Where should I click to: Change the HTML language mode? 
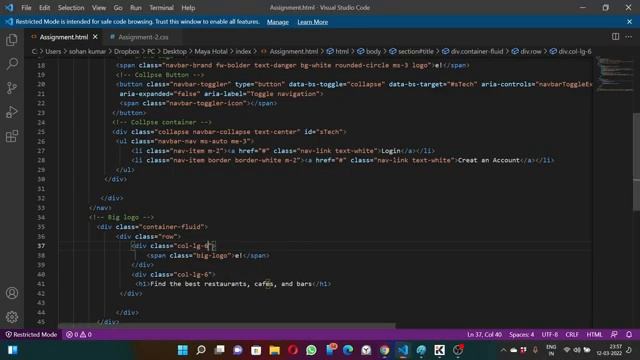[x=594, y=334]
